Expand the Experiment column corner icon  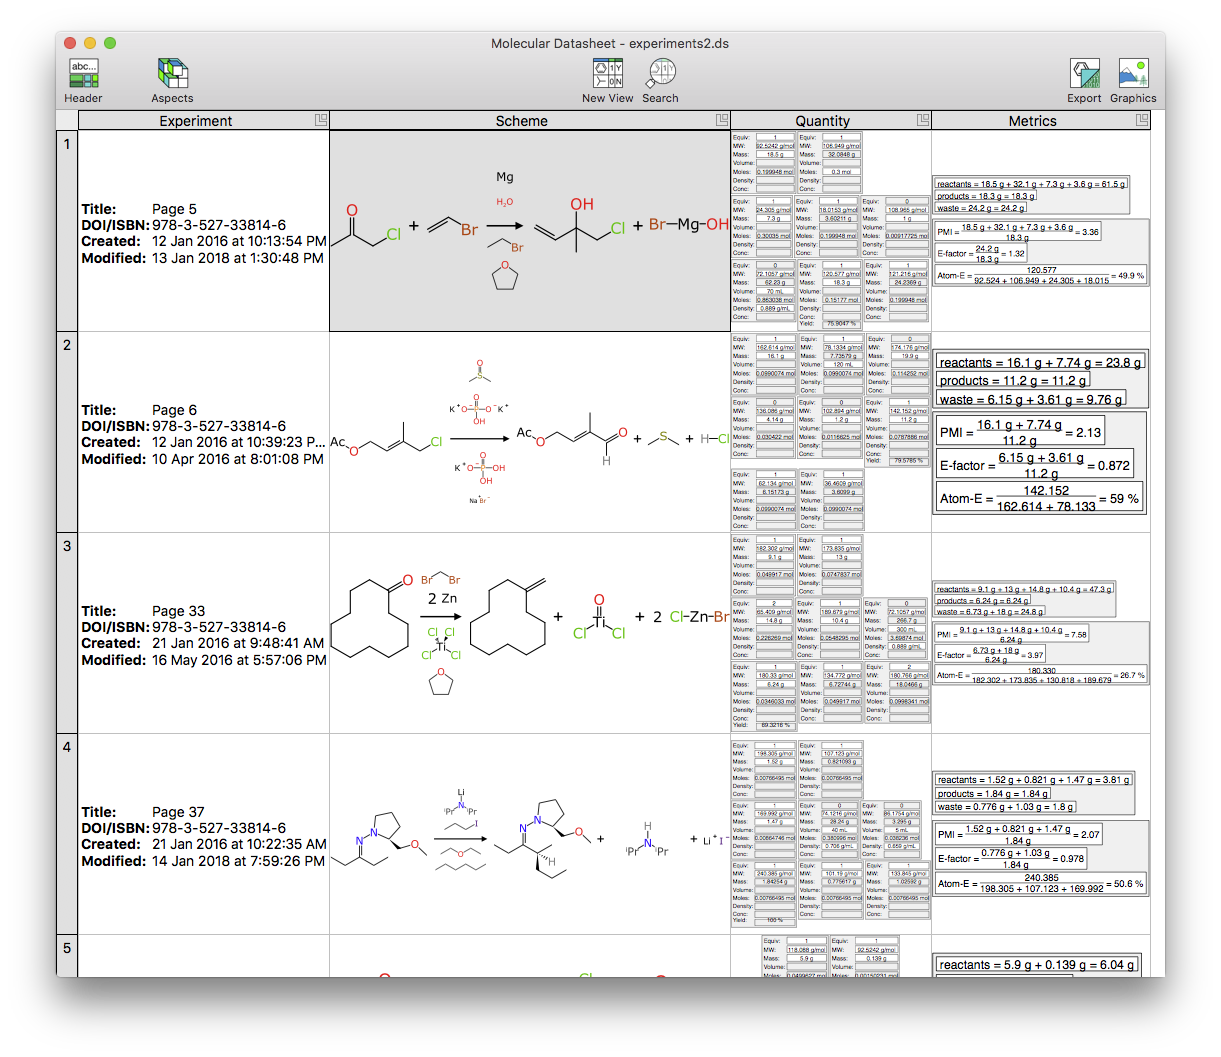(321, 120)
